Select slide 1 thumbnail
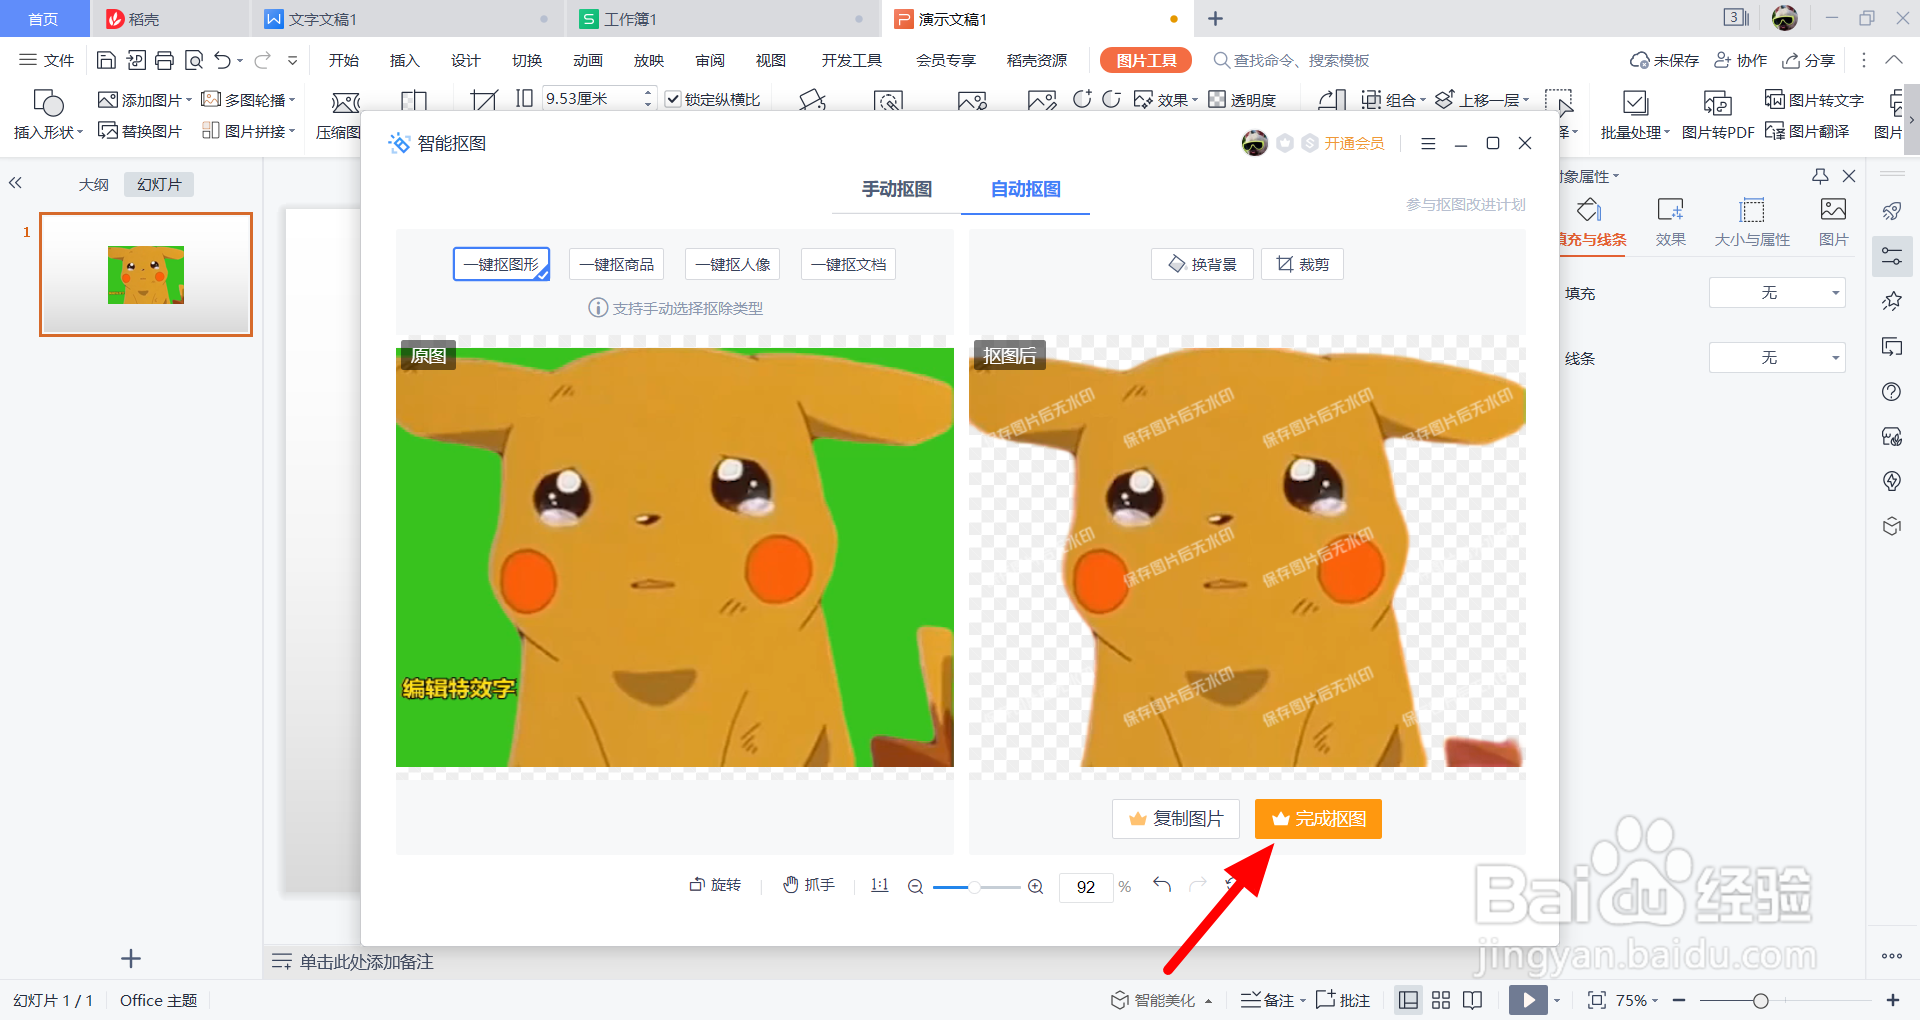 click(x=146, y=274)
